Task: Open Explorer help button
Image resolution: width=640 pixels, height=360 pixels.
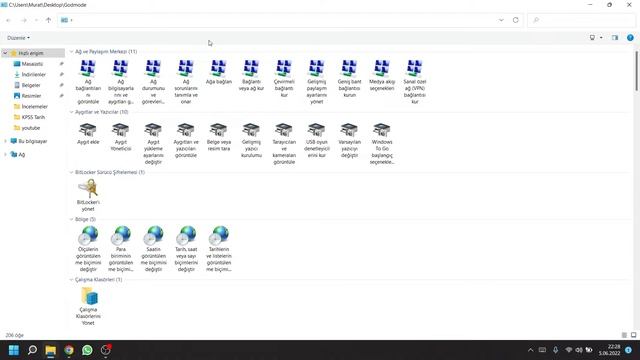Action: pyautogui.click(x=630, y=38)
